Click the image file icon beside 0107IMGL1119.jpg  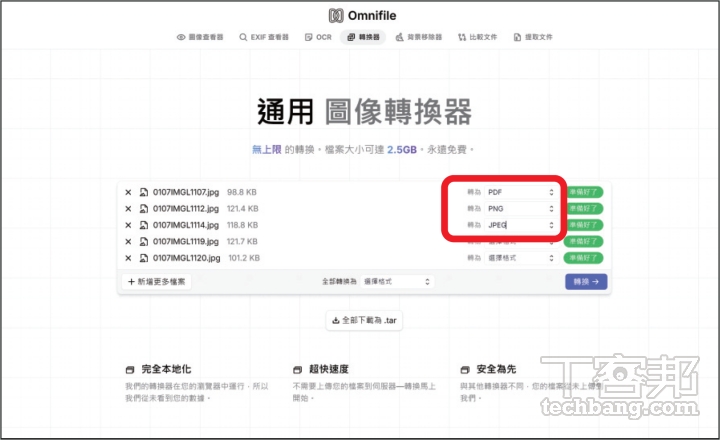[144, 242]
